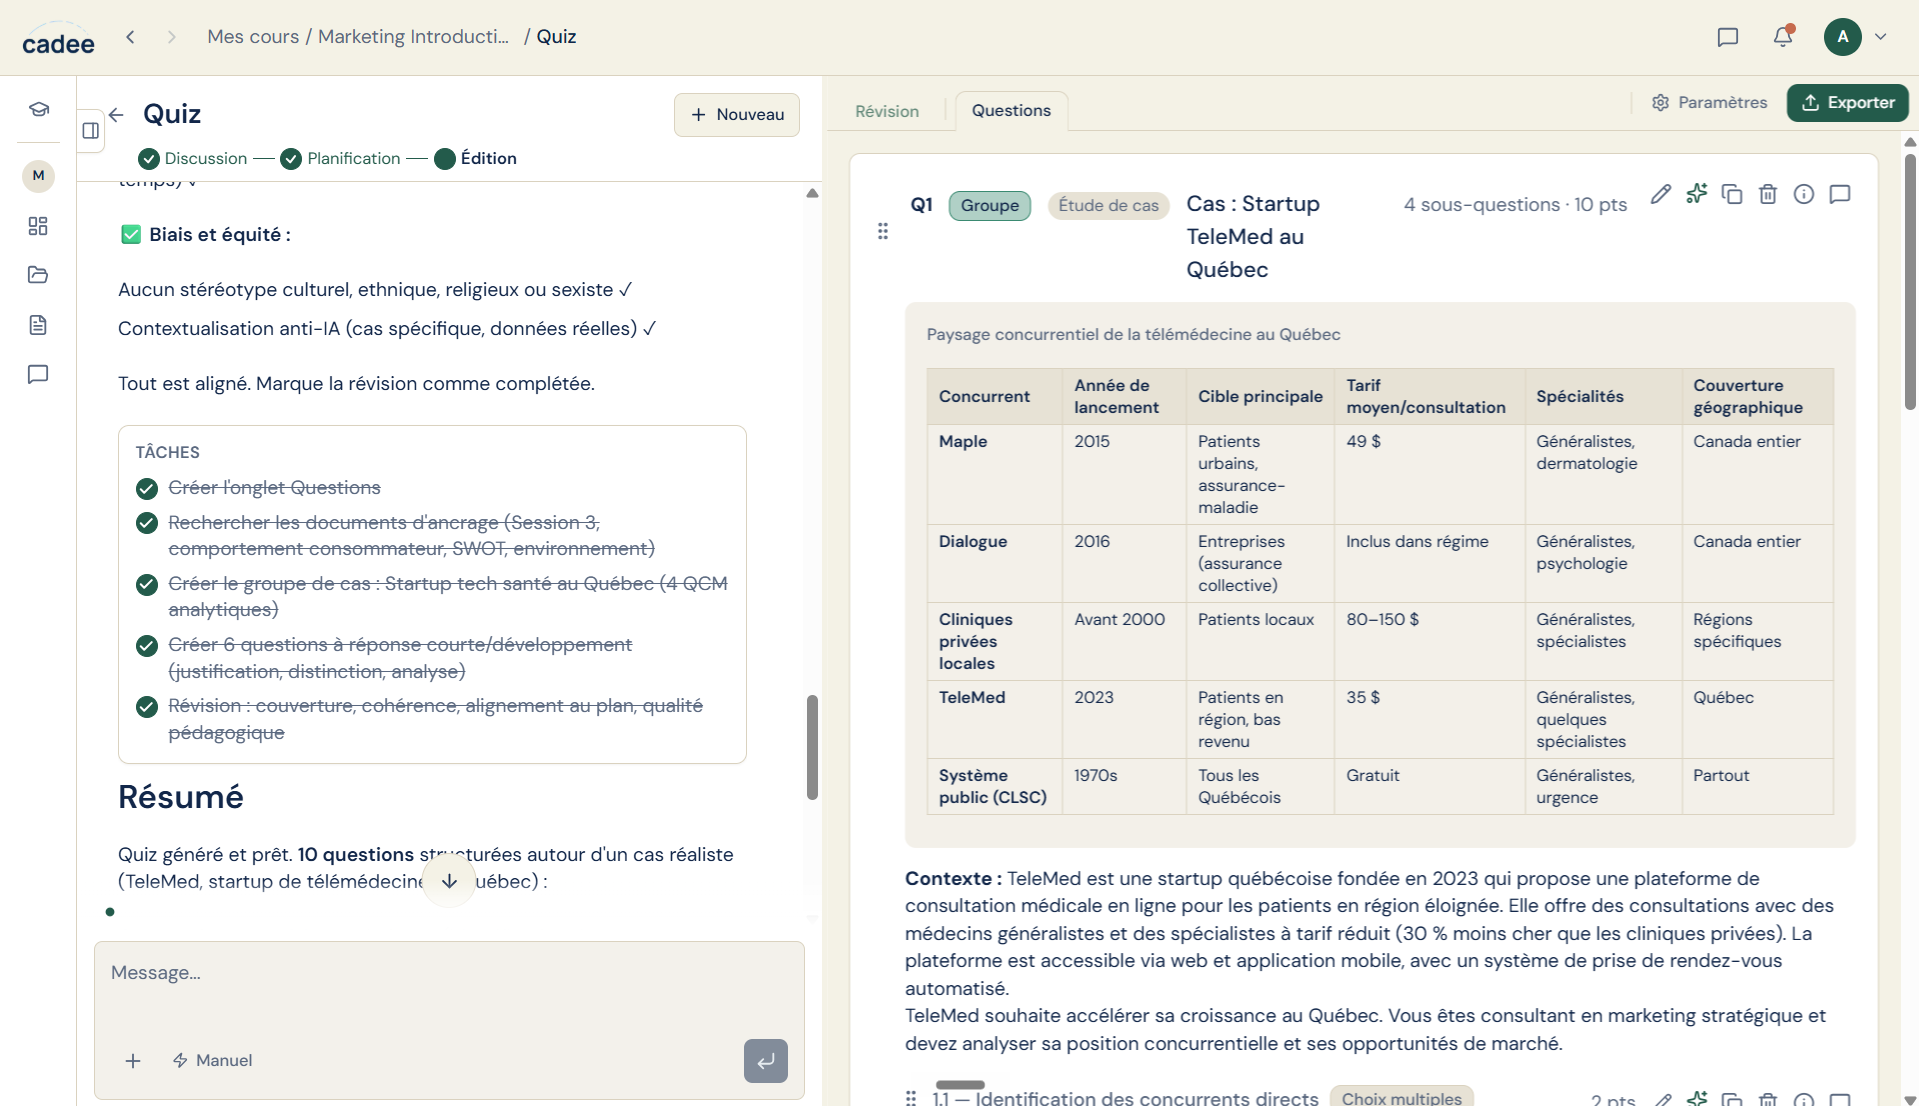Open the messages icon in top bar
This screenshot has height=1106, width=1919.
[1727, 37]
